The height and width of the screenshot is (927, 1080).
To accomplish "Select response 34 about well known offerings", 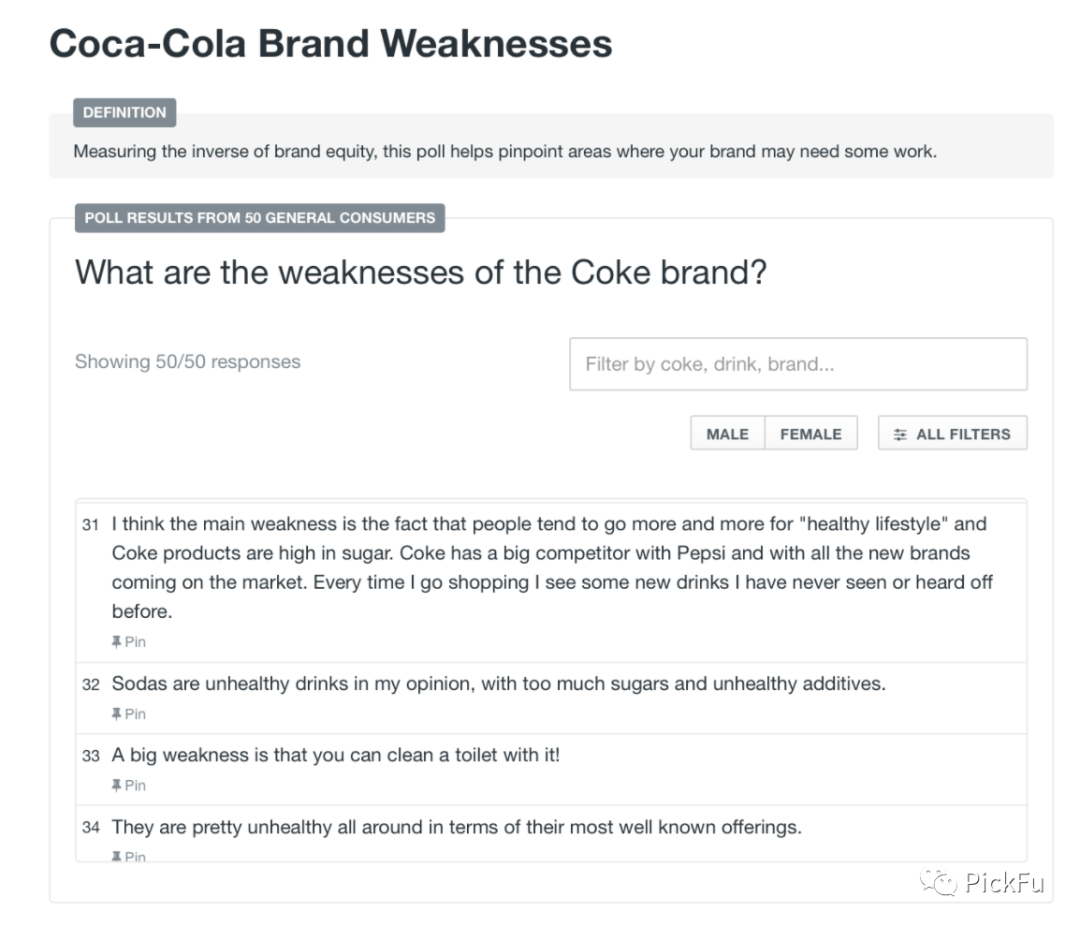I will 456,827.
